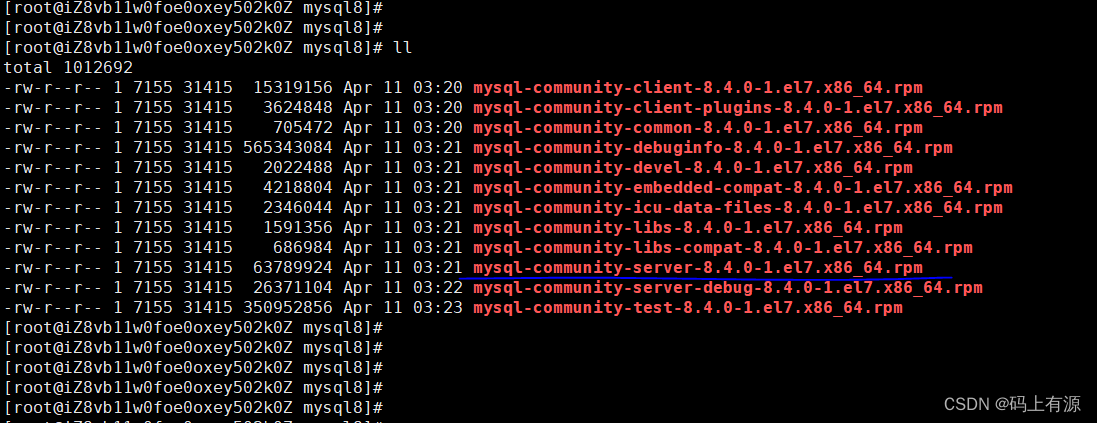Click the file size 63789924
1097x423 pixels.
293,268
